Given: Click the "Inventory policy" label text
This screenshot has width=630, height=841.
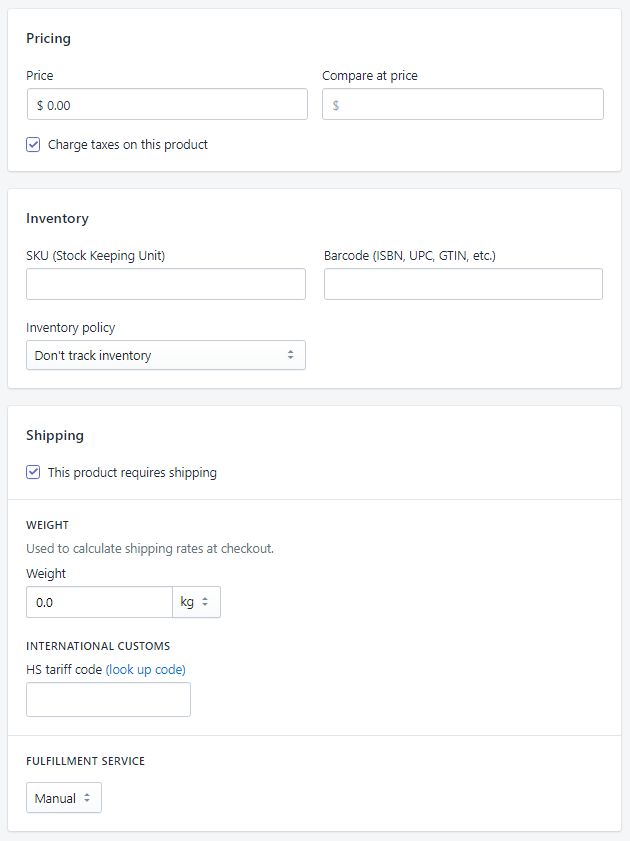Looking at the screenshot, I should (71, 327).
